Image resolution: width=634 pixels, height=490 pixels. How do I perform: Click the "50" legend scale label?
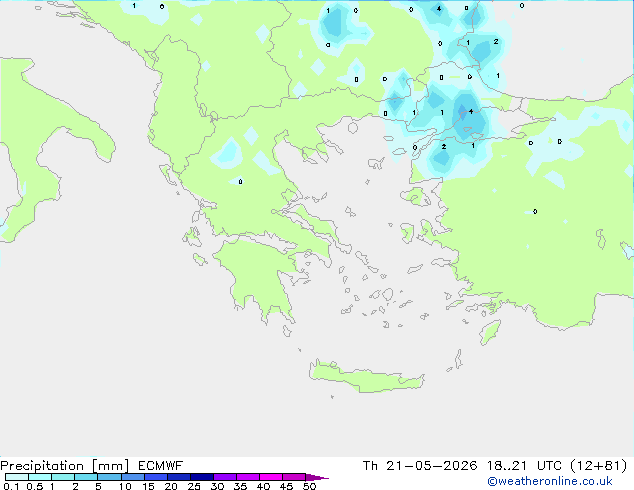tap(310, 486)
